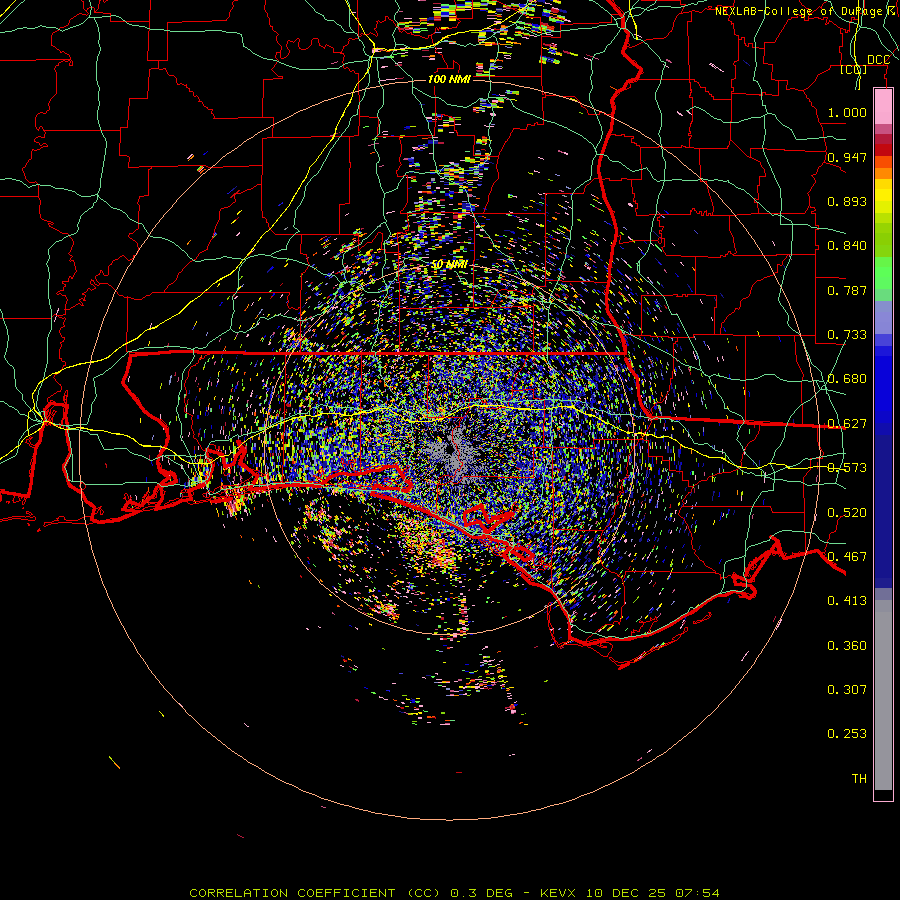Click the pink segment of the color bar
This screenshot has width=900, height=900.
(x=883, y=106)
